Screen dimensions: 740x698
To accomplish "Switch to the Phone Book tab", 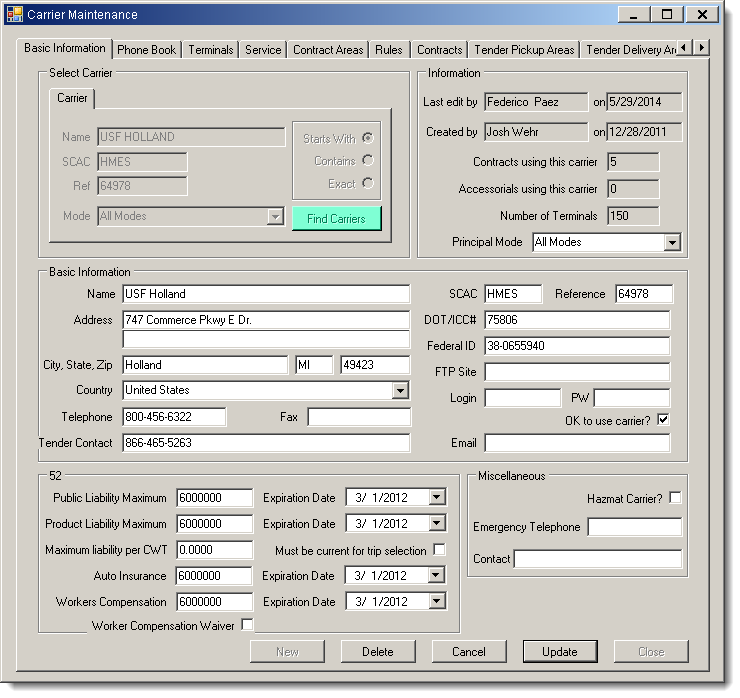I will [x=146, y=50].
